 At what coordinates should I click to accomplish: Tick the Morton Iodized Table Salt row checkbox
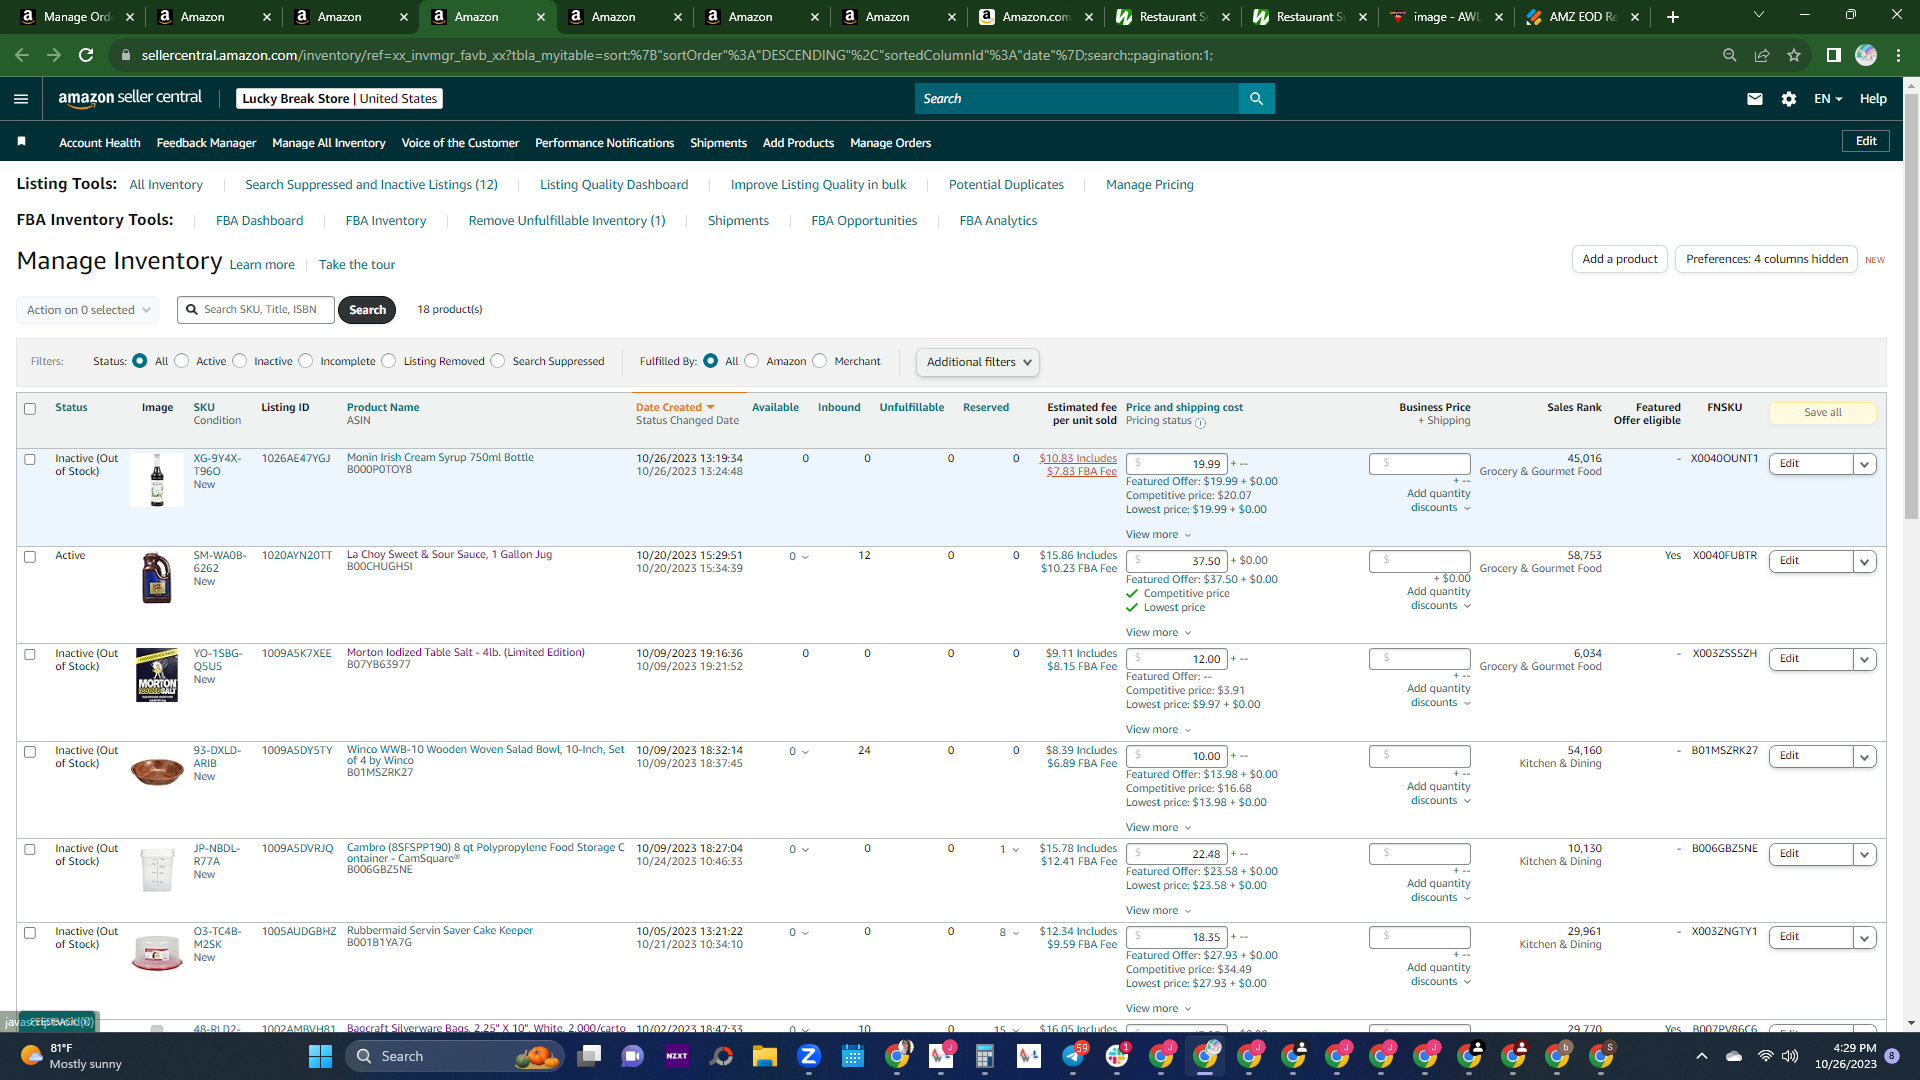coord(30,655)
